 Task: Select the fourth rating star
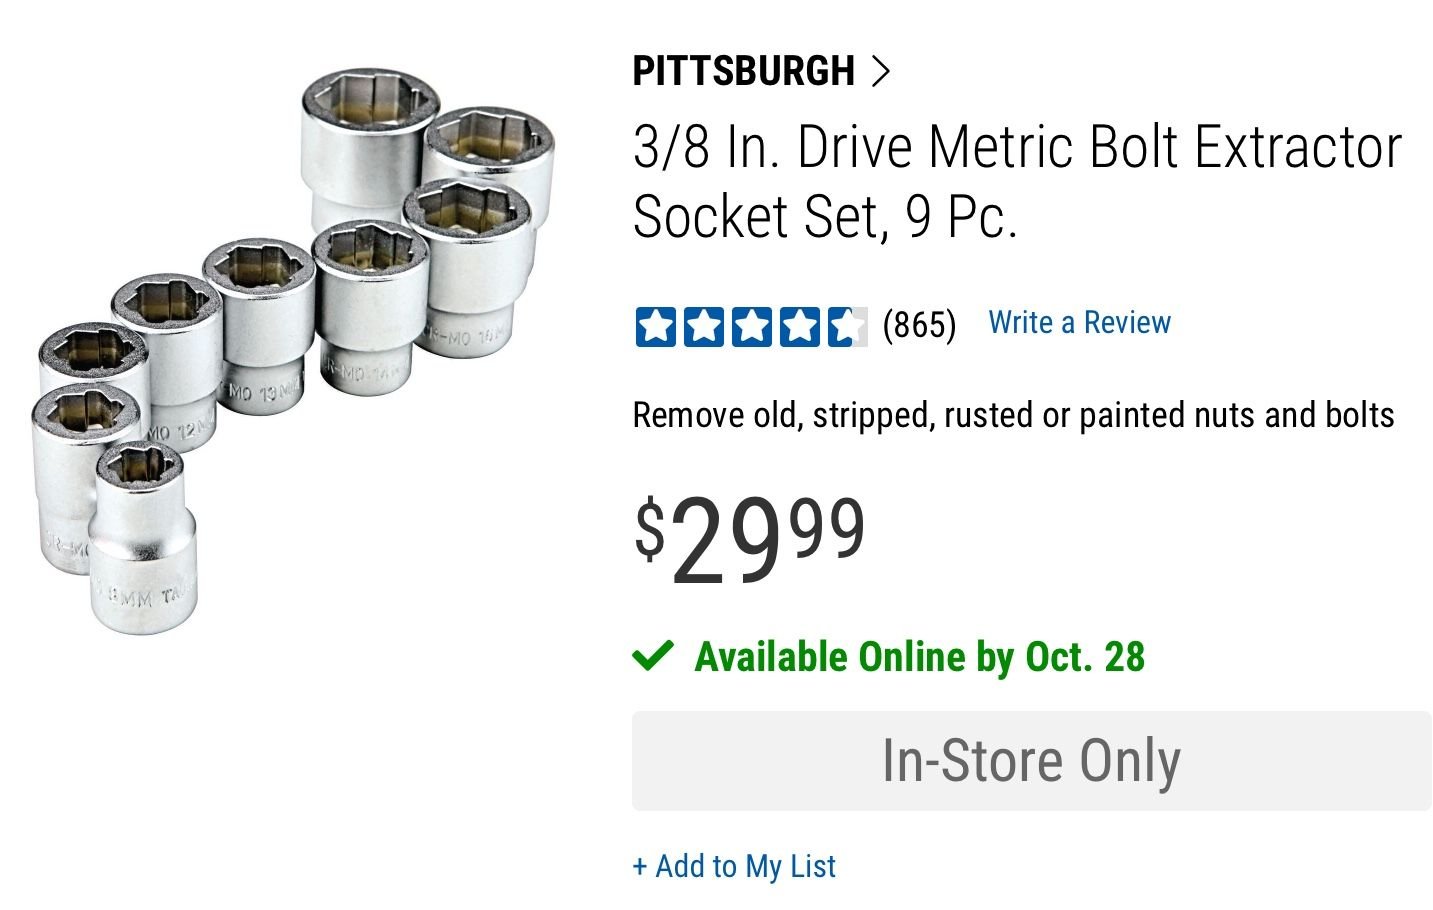799,327
